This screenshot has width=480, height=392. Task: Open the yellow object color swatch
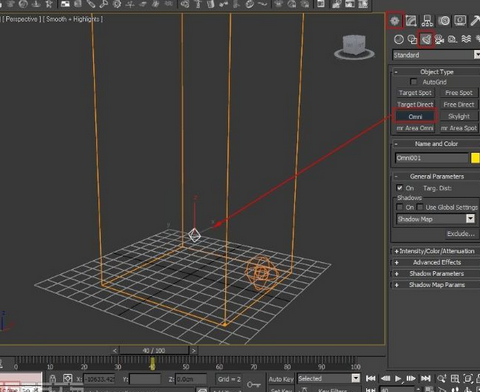point(475,158)
